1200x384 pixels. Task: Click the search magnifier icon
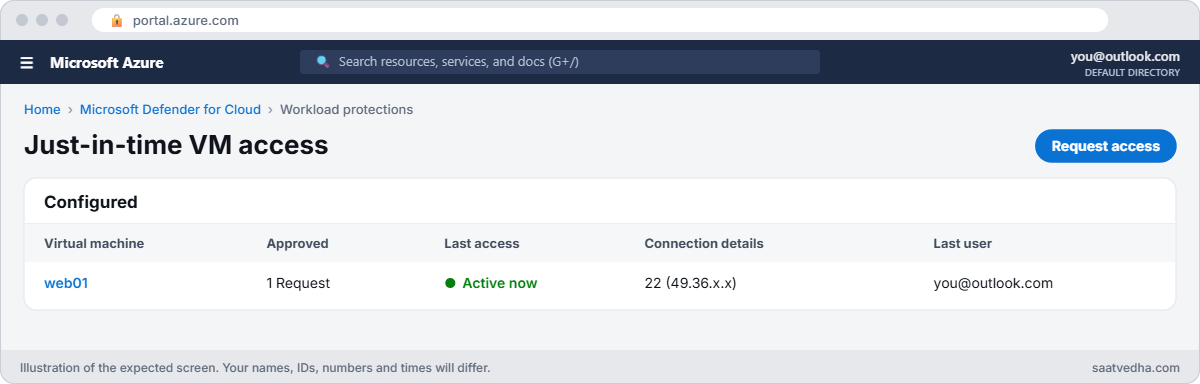pos(323,62)
